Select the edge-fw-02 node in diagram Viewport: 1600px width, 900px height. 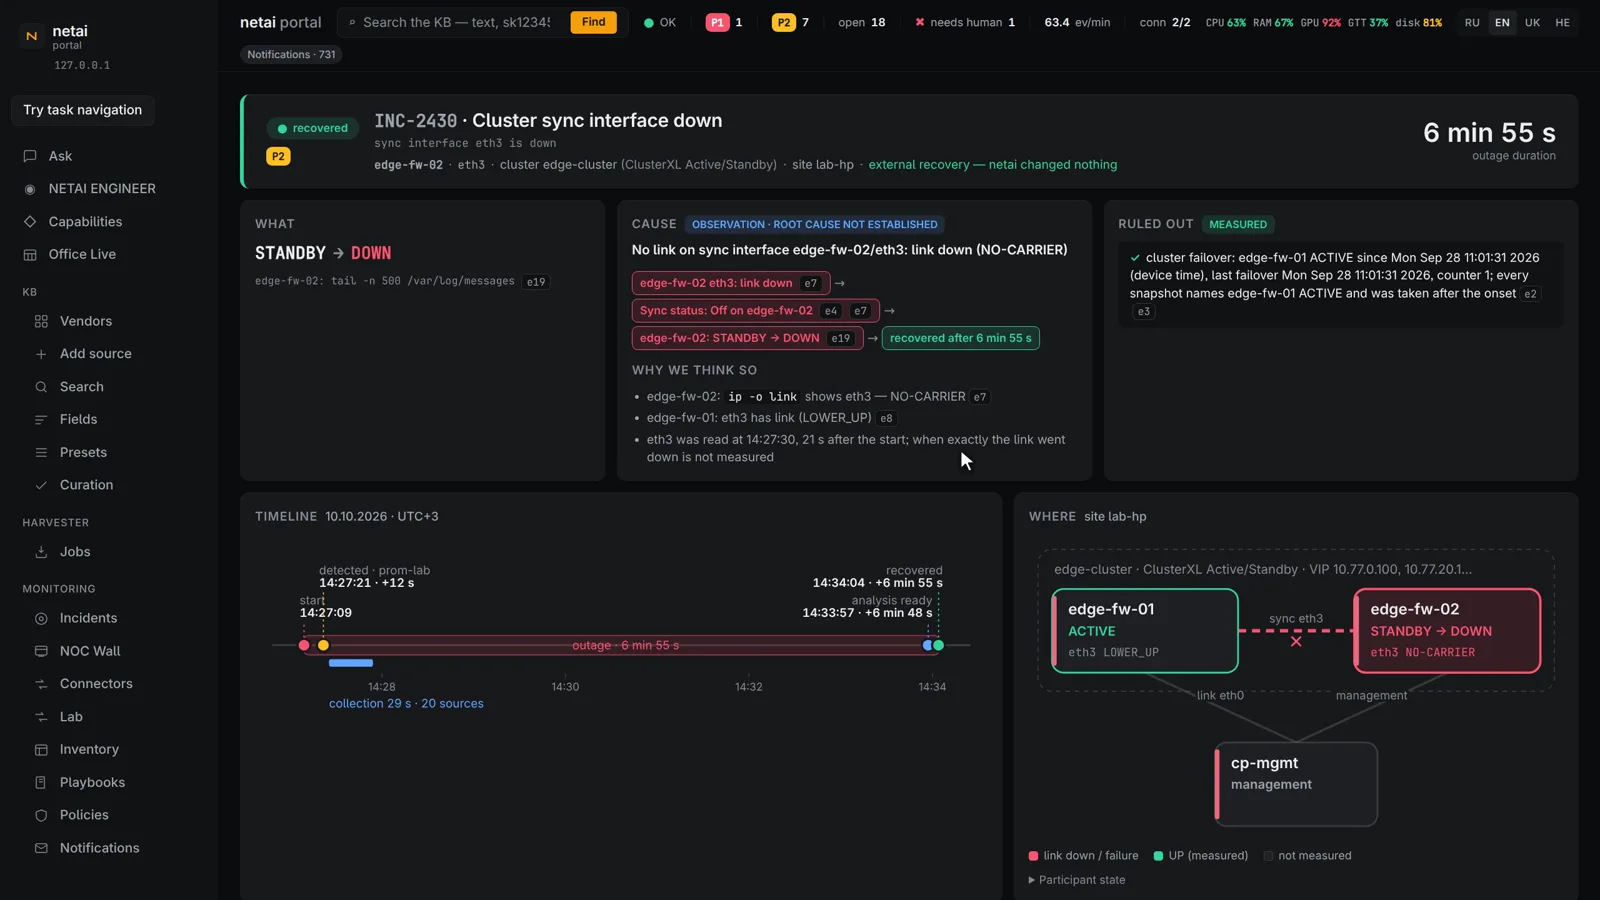click(x=1447, y=631)
